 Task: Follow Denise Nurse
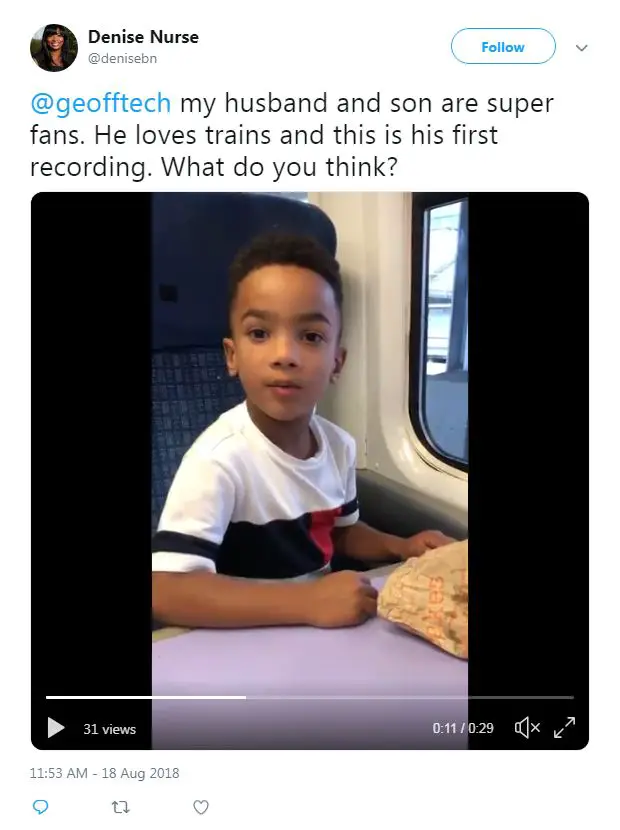click(x=503, y=47)
